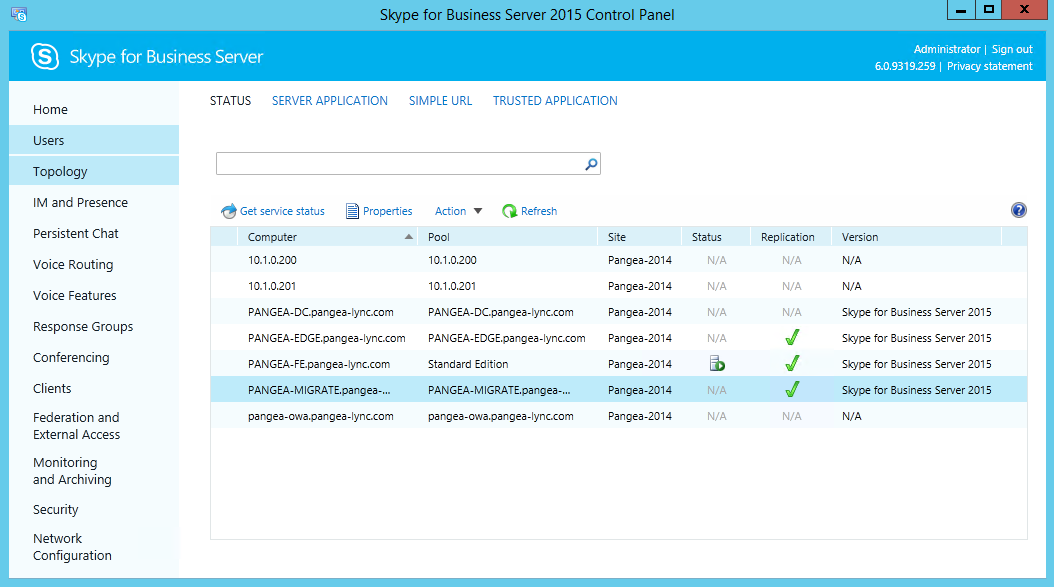Switch to the TRUSTED APPLICATION tab
This screenshot has width=1054, height=587.
click(x=555, y=101)
